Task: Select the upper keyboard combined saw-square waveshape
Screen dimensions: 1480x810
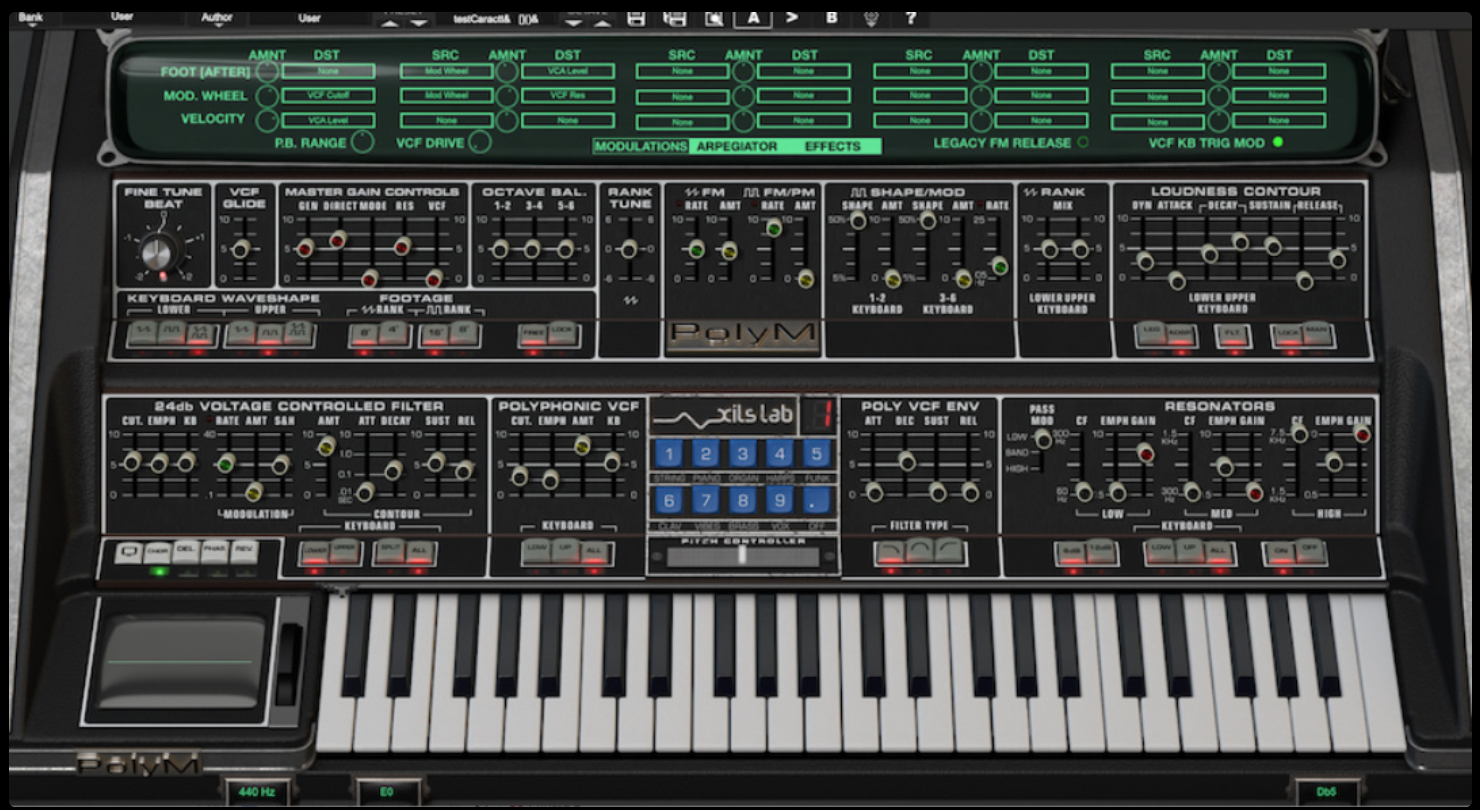Action: point(298,333)
